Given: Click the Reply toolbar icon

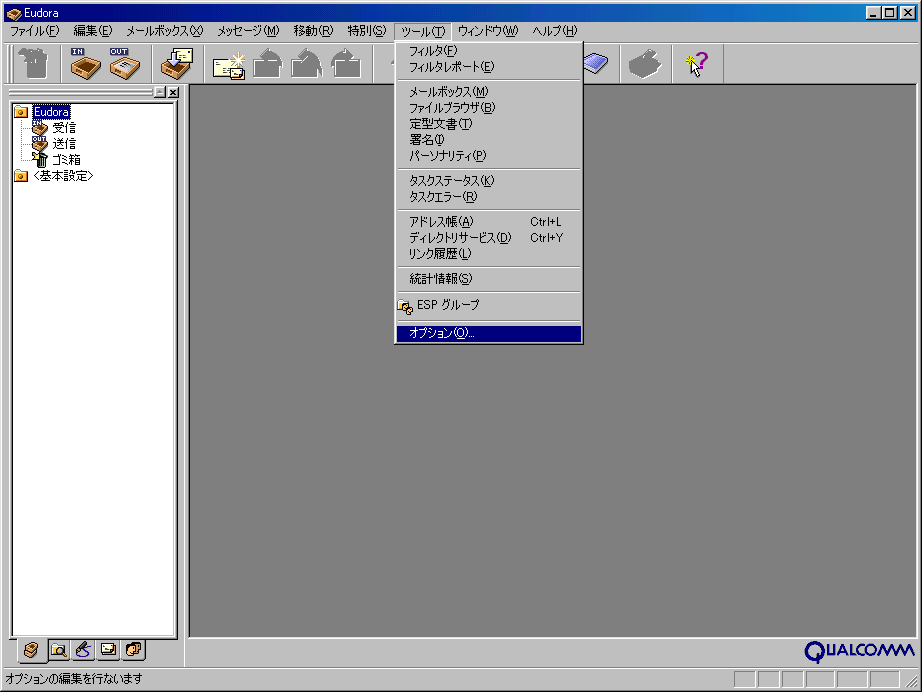Looking at the screenshot, I should [268, 63].
